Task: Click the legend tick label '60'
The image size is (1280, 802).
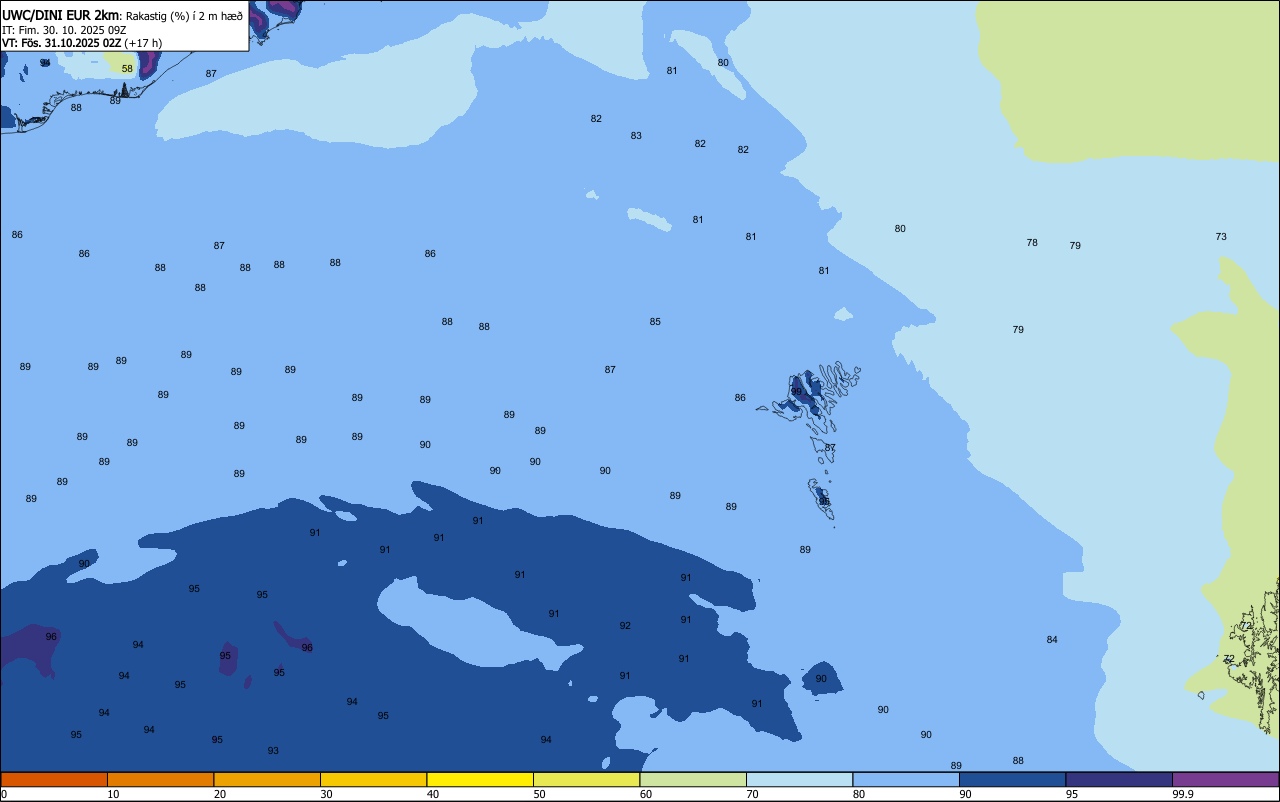Action: [x=646, y=794]
